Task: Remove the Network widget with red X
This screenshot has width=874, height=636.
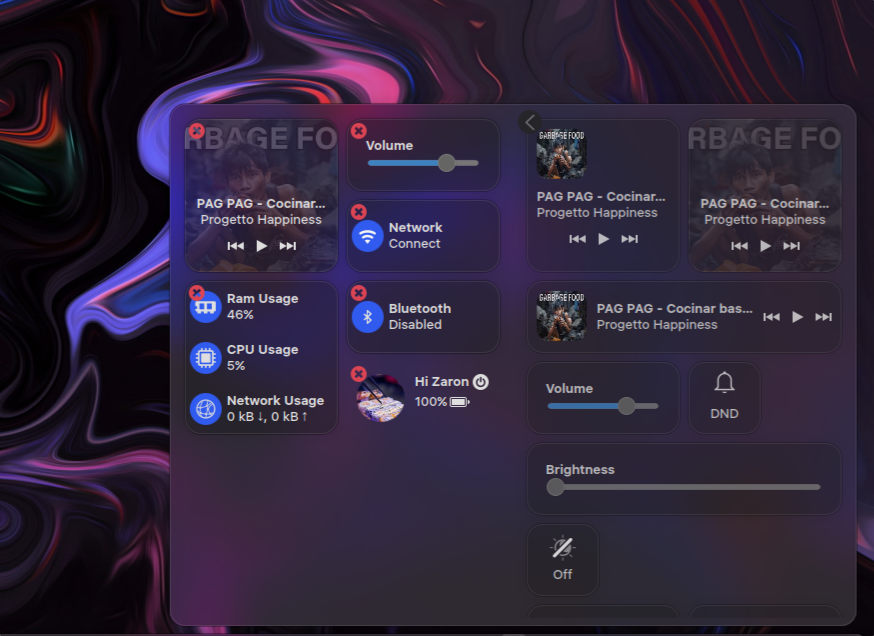Action: point(358,212)
